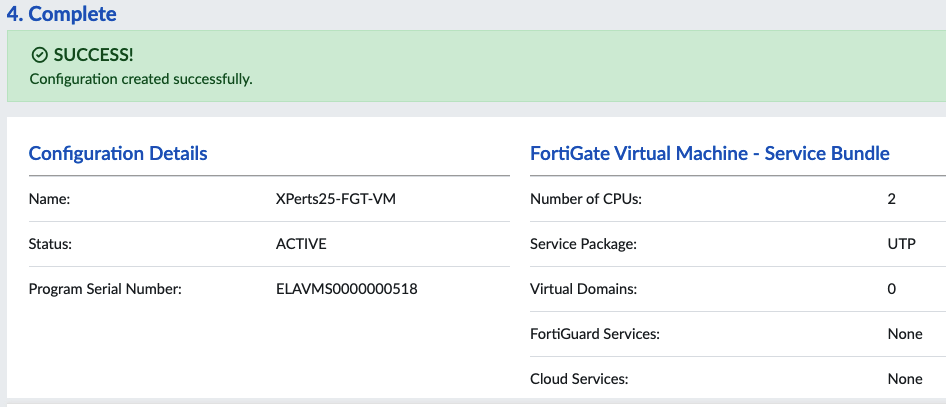Click the 'Program Serial Number:' label
Screen dimensions: 946x407
click(x=105, y=289)
